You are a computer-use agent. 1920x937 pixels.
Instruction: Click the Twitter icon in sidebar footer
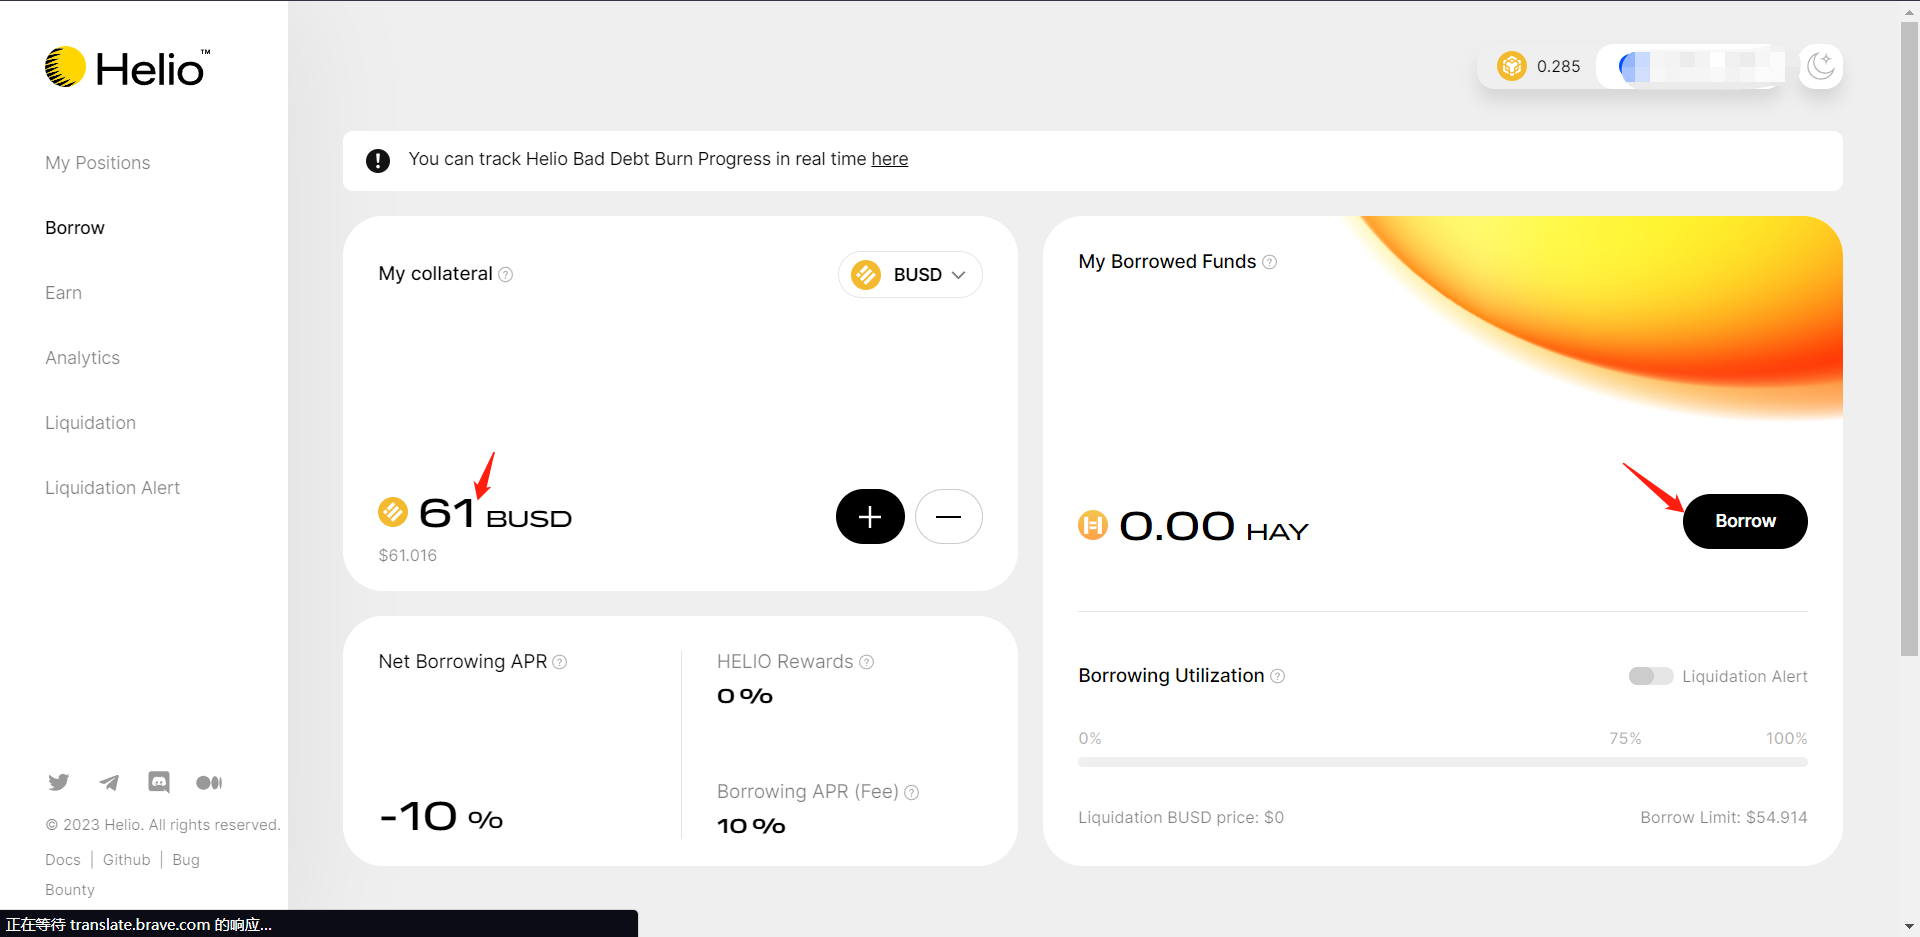[x=59, y=782]
